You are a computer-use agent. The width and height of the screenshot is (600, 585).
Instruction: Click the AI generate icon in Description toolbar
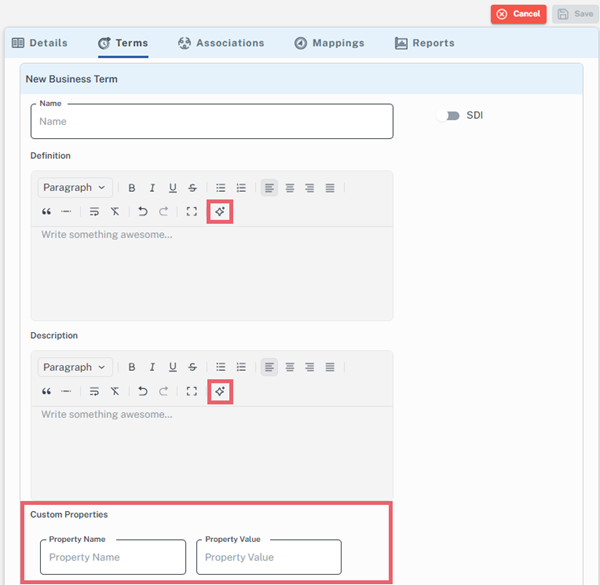pos(220,392)
